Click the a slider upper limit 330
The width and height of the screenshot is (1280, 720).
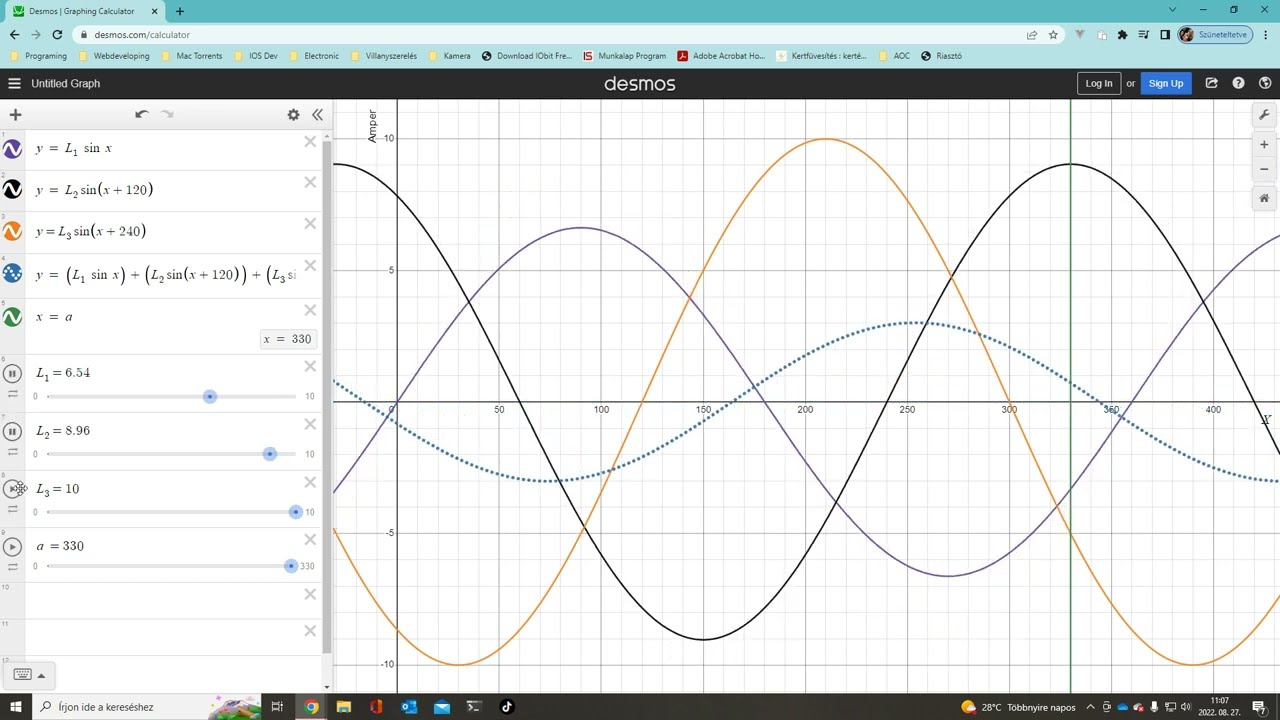point(307,566)
